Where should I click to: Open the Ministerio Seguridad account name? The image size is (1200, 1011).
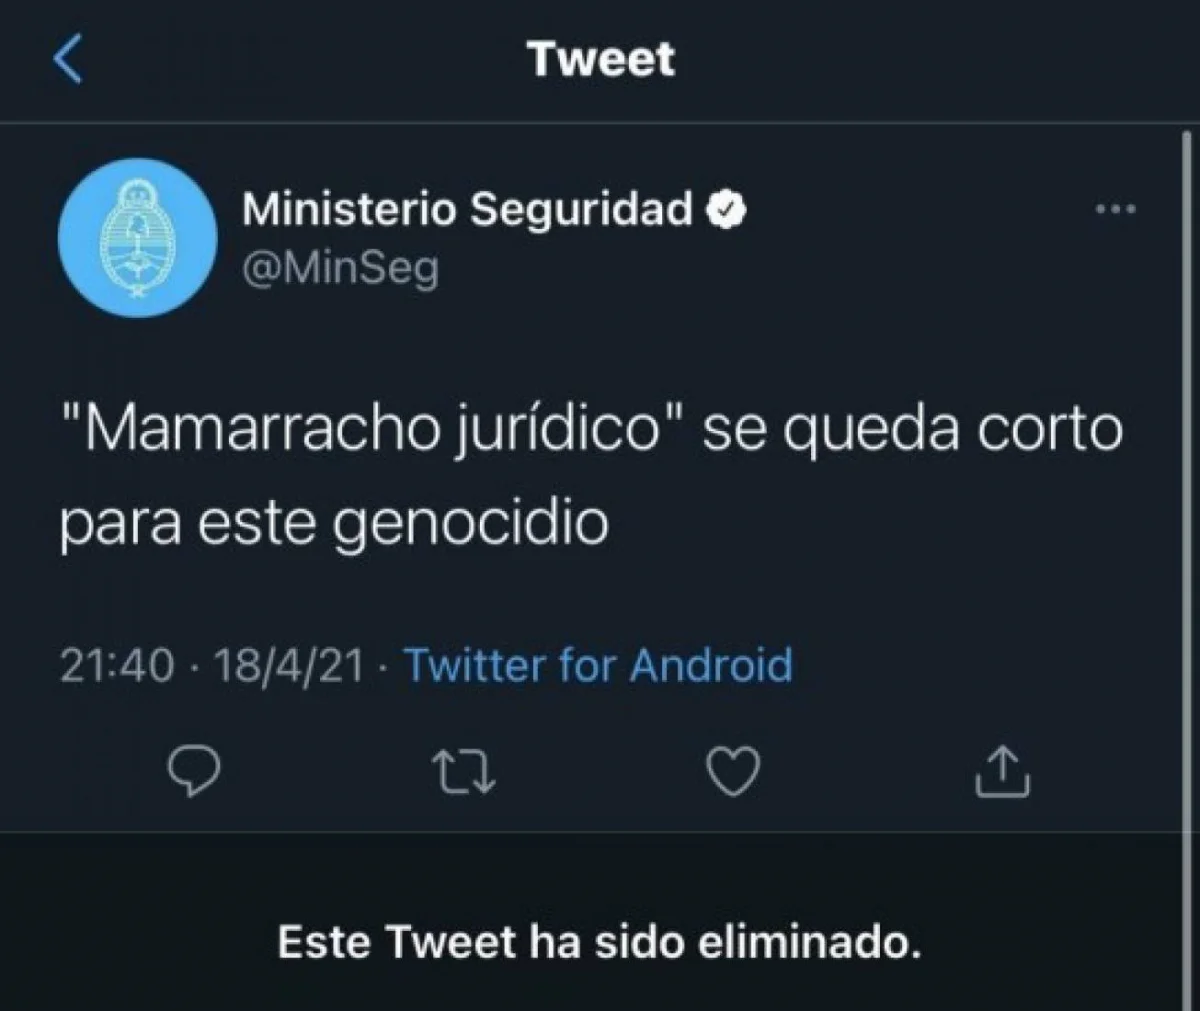coord(468,209)
